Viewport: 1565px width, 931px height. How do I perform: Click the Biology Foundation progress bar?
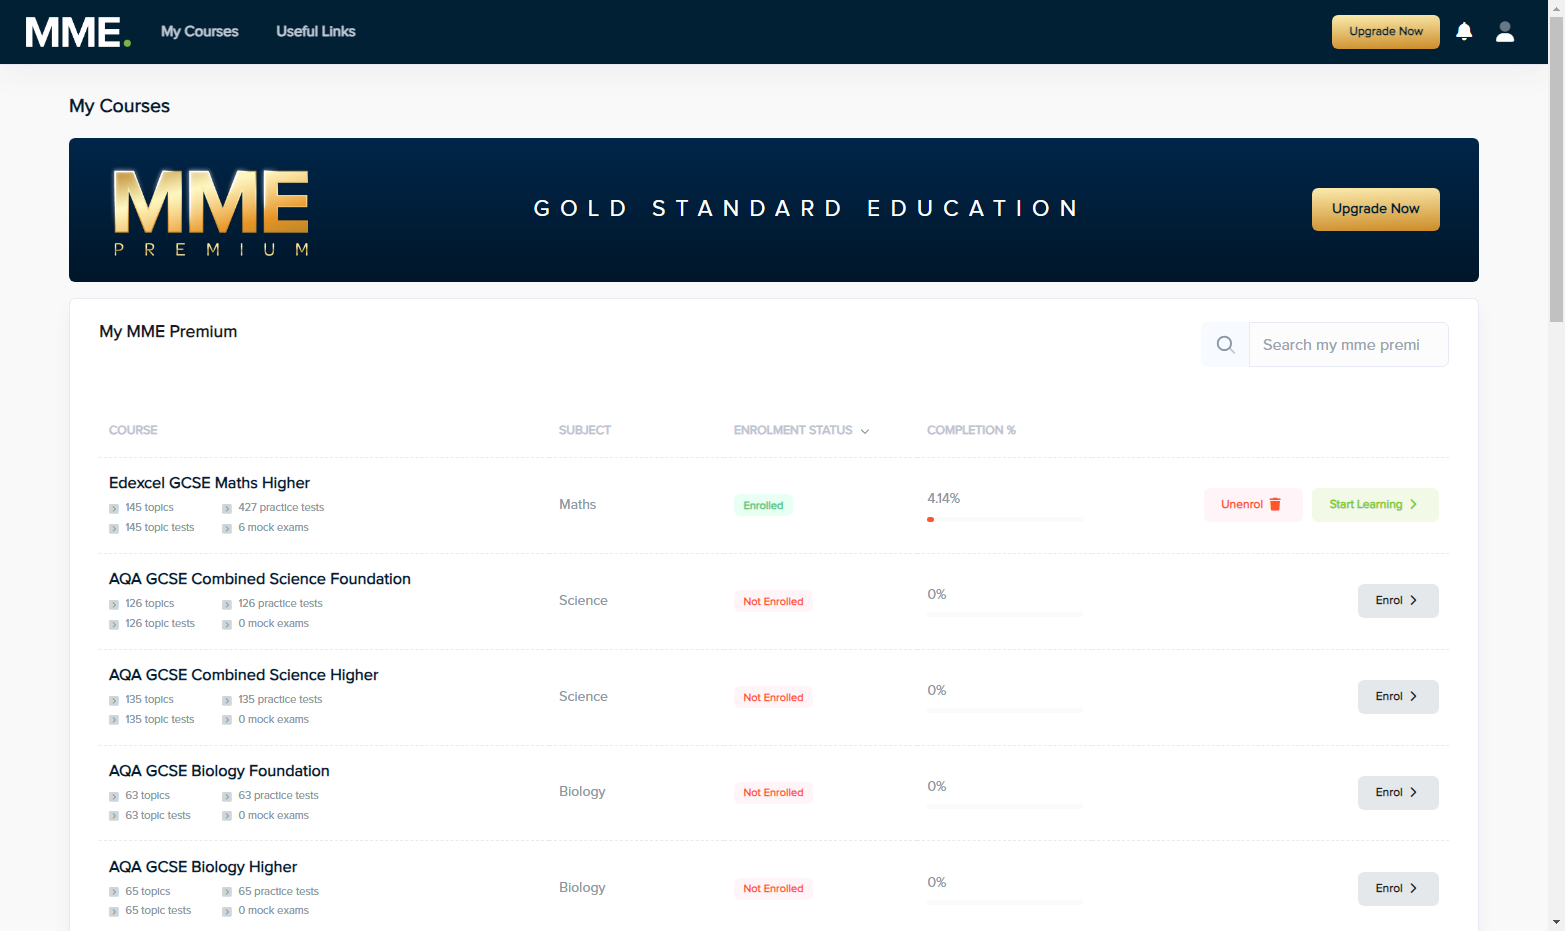click(x=1005, y=806)
